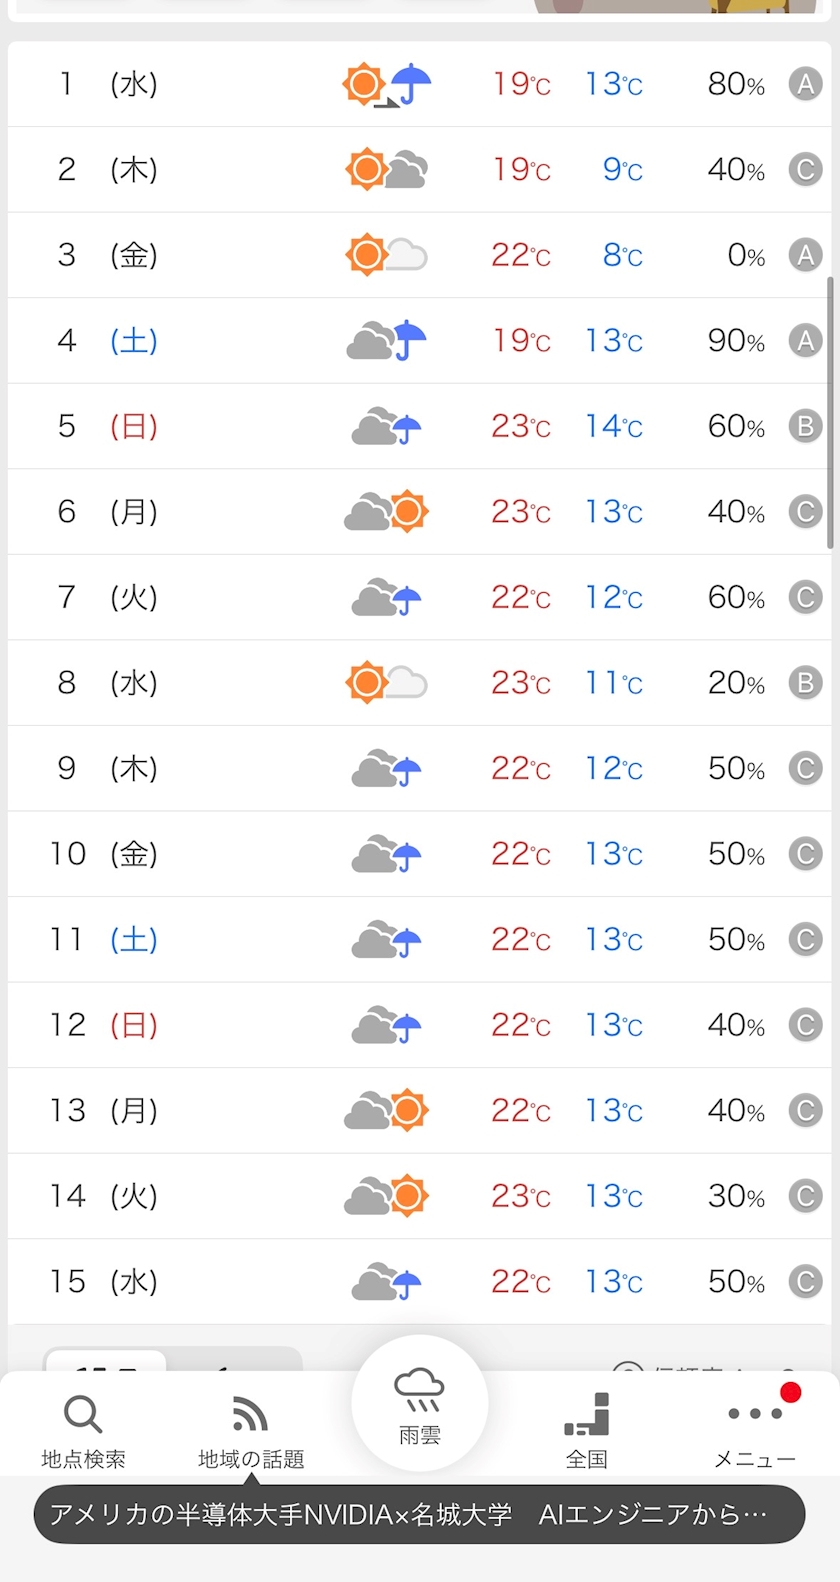This screenshot has width=840, height=1582.
Task: Open the NVIDIA×名城大学 news banner
Action: 419,1514
